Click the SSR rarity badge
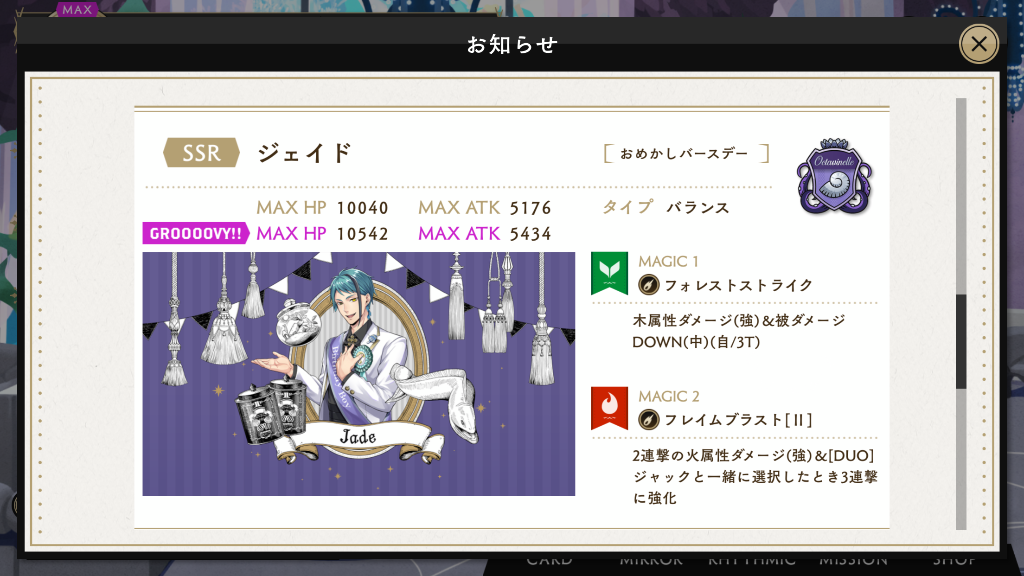Image resolution: width=1024 pixels, height=576 pixels. point(201,153)
